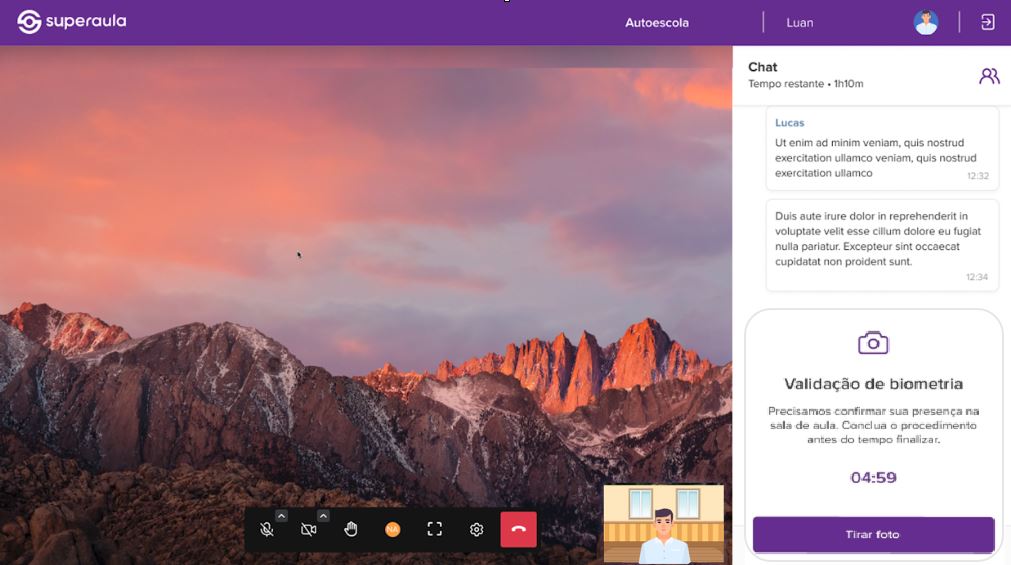The height and width of the screenshot is (565, 1011).
Task: Expand microphone options chevron
Action: coord(281,516)
